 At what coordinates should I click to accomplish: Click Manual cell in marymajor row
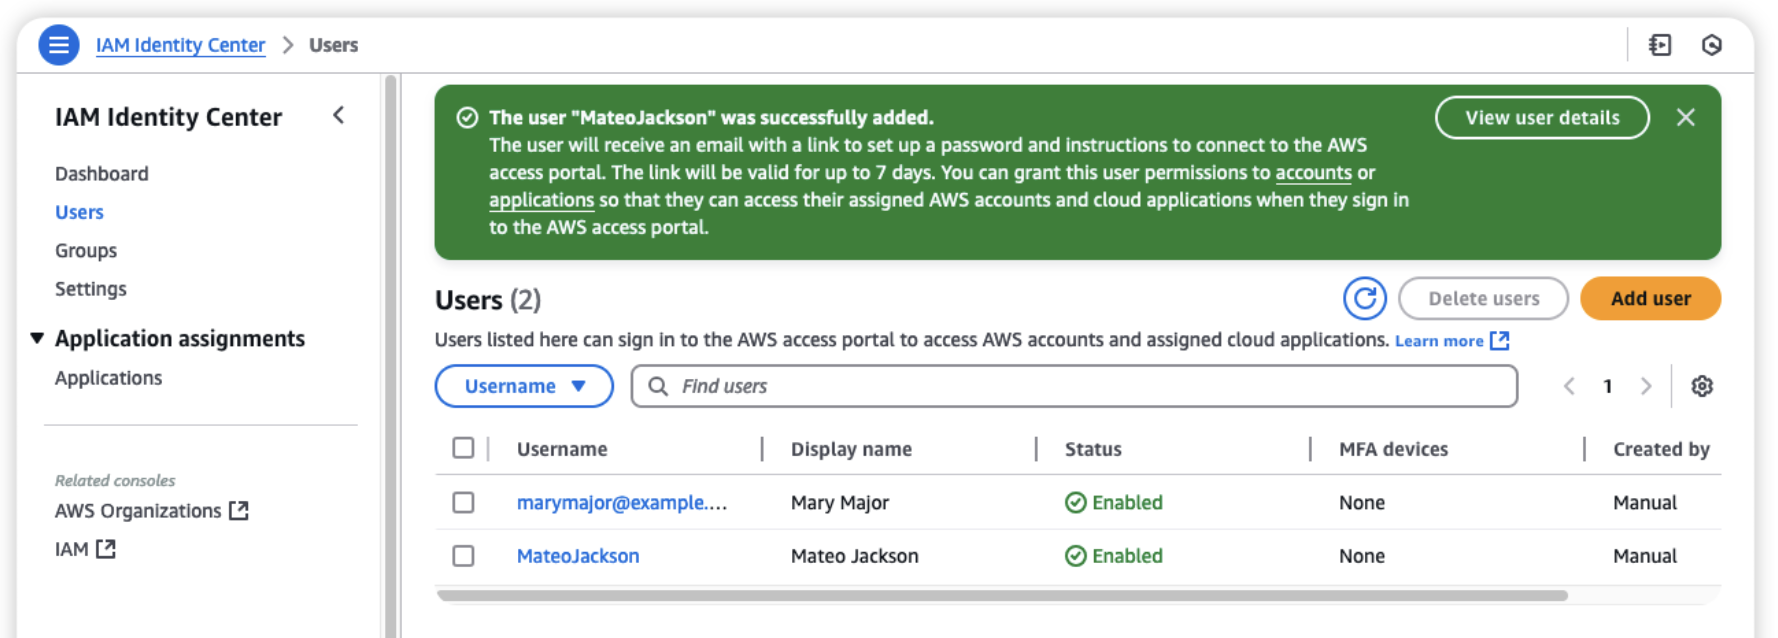(x=1645, y=503)
